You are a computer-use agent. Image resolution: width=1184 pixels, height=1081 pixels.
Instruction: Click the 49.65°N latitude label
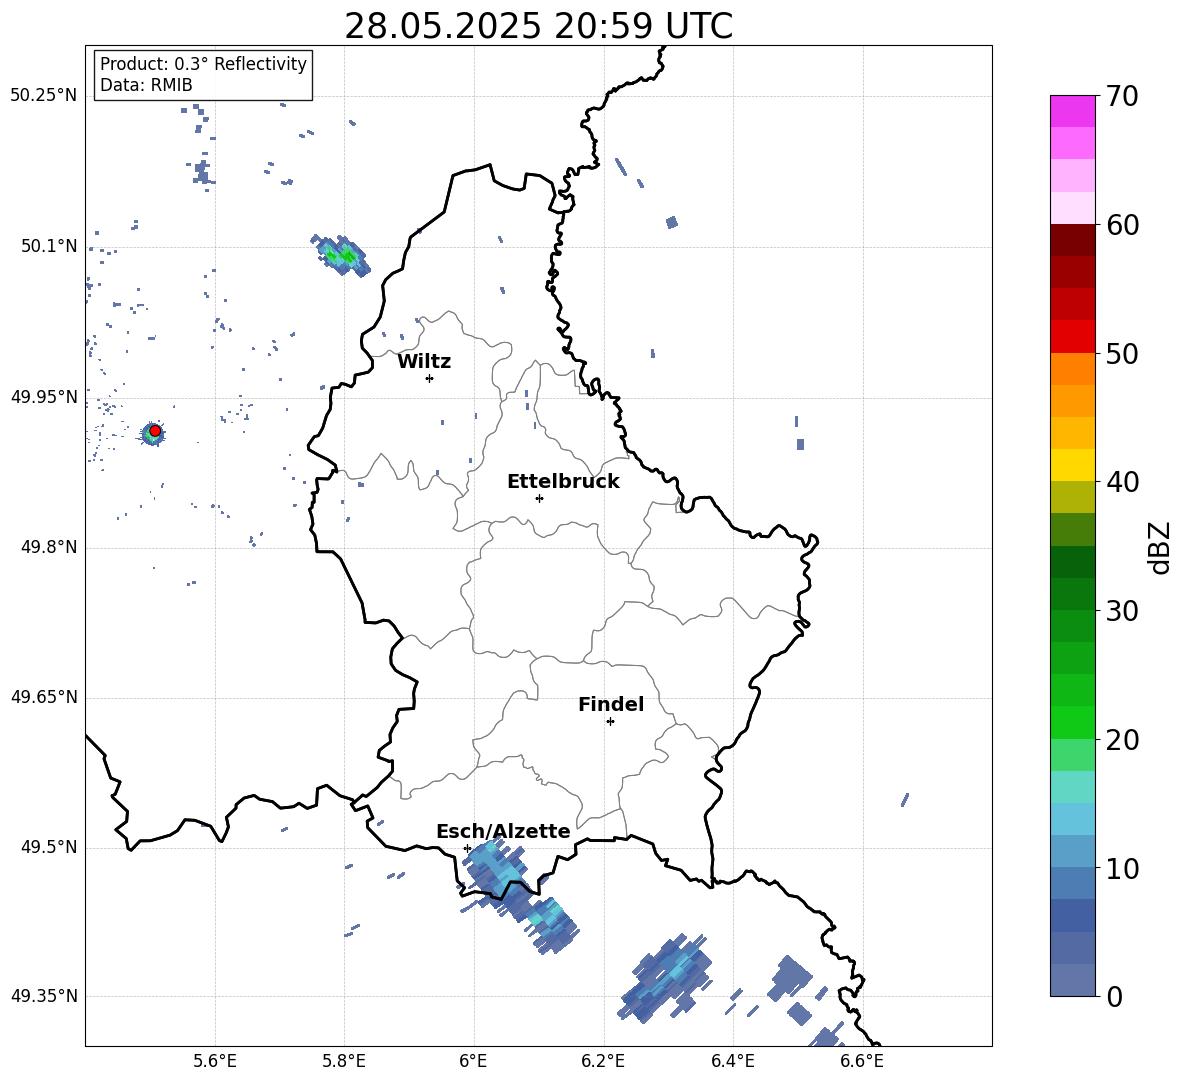44,698
